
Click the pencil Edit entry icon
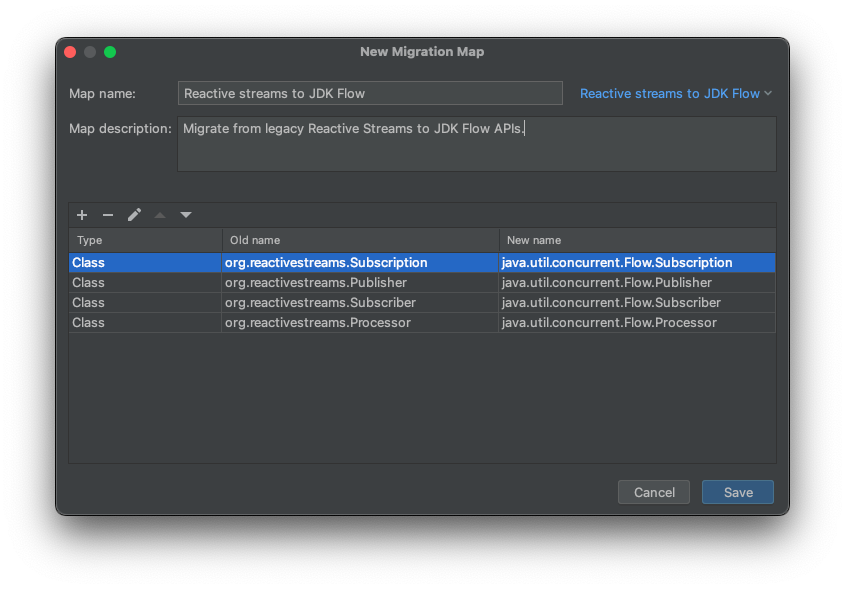pos(134,215)
